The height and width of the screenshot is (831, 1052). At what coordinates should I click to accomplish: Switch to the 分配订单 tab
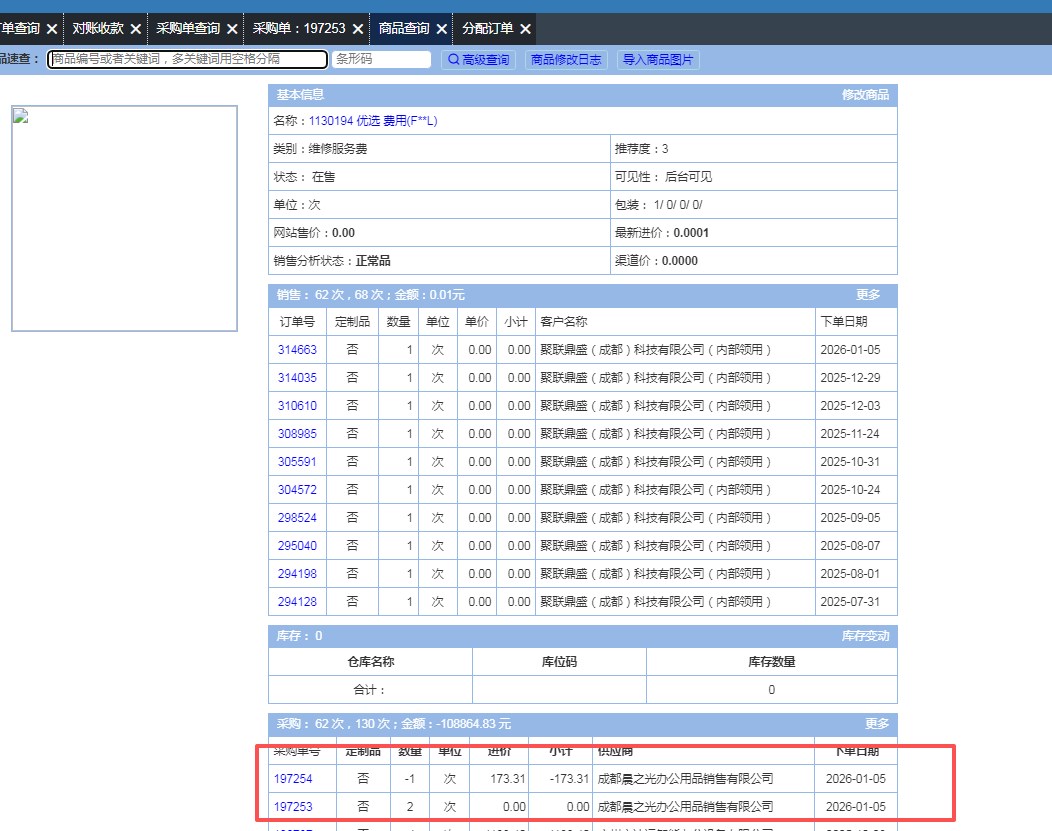487,29
